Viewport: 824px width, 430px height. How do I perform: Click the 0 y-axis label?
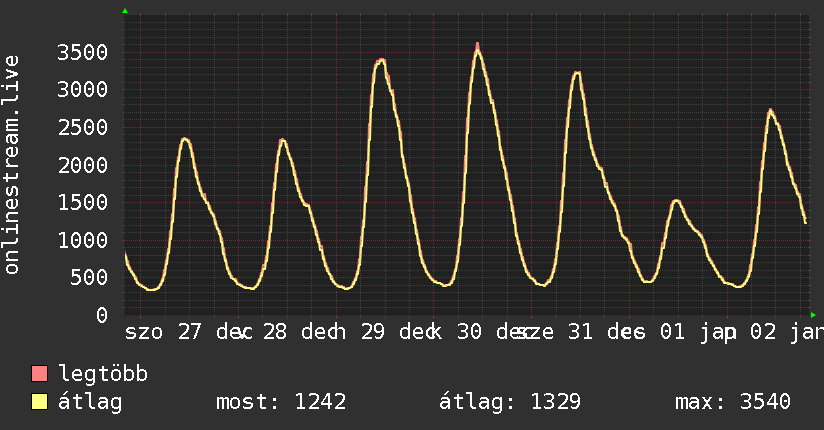coord(102,315)
